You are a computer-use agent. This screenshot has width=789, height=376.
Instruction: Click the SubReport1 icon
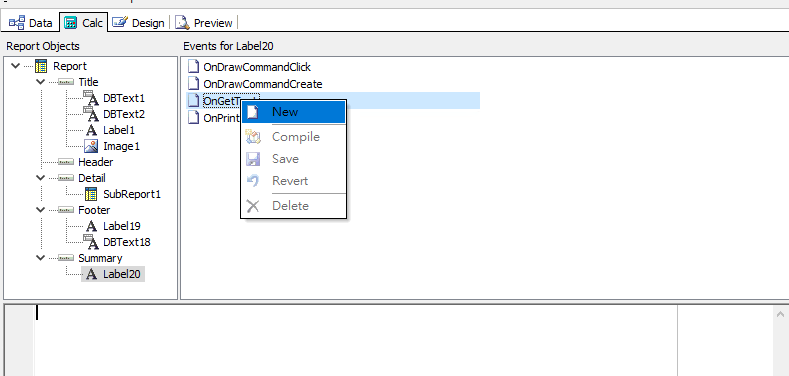[x=91, y=194]
